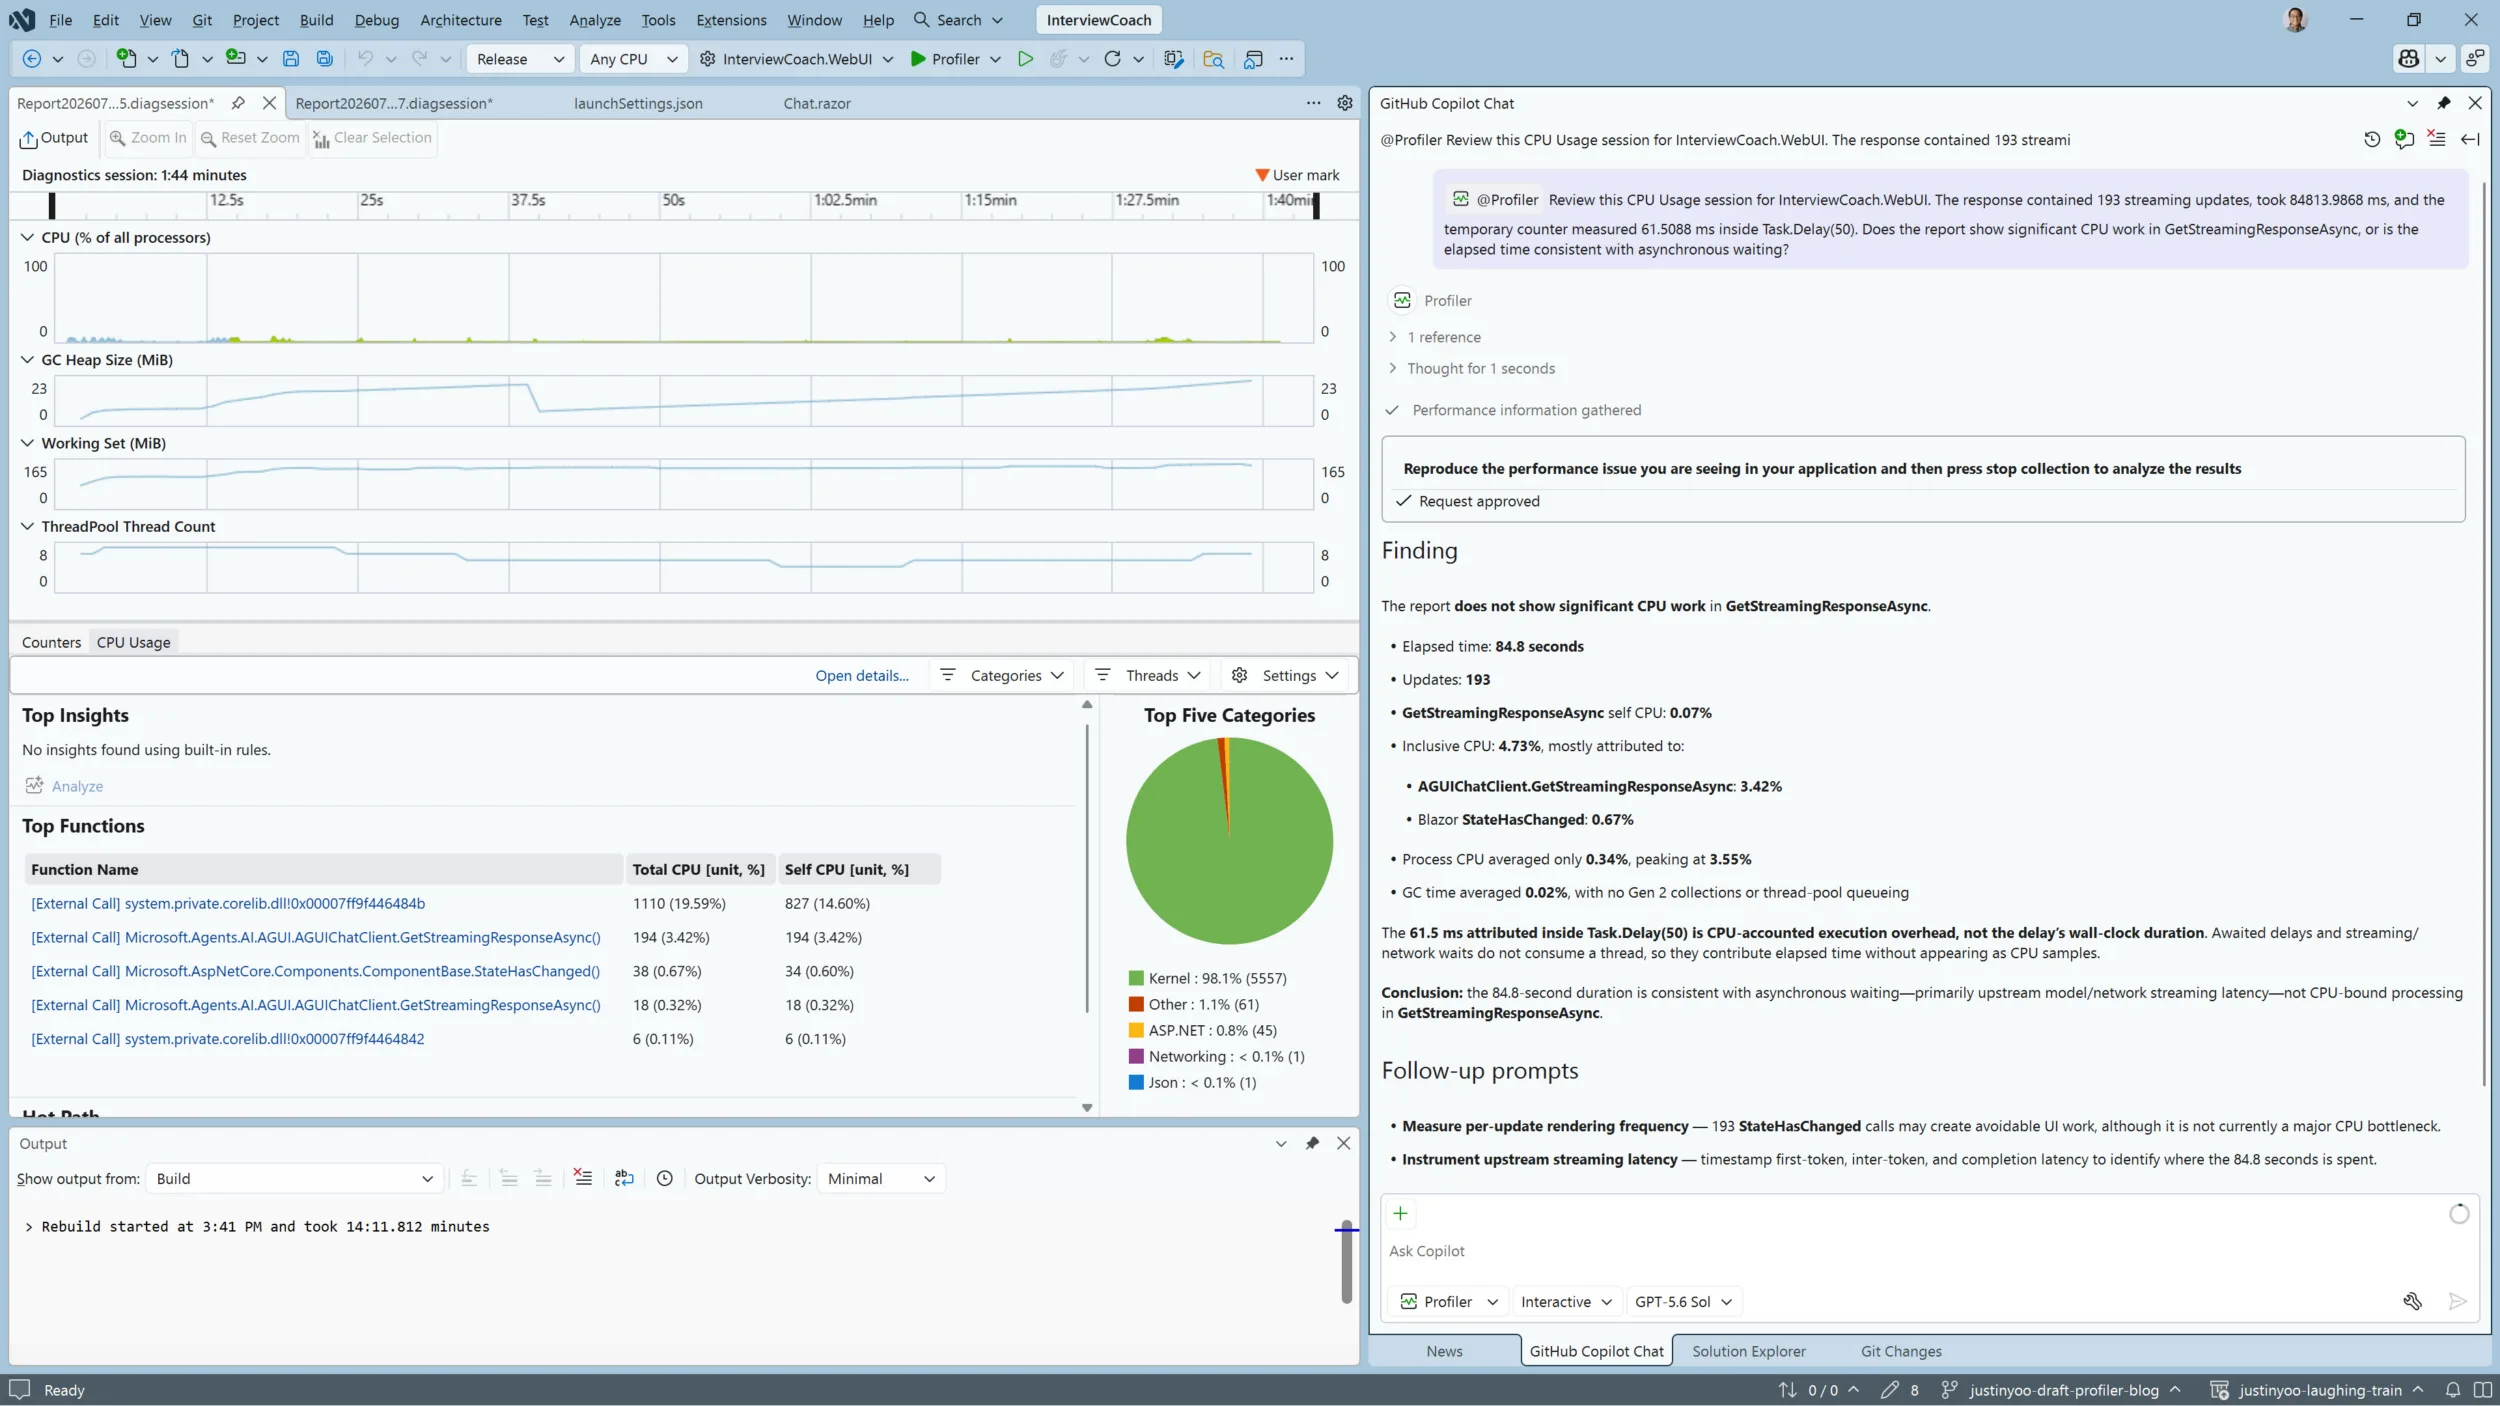Click the Top Five Categories pie chart

coord(1229,840)
